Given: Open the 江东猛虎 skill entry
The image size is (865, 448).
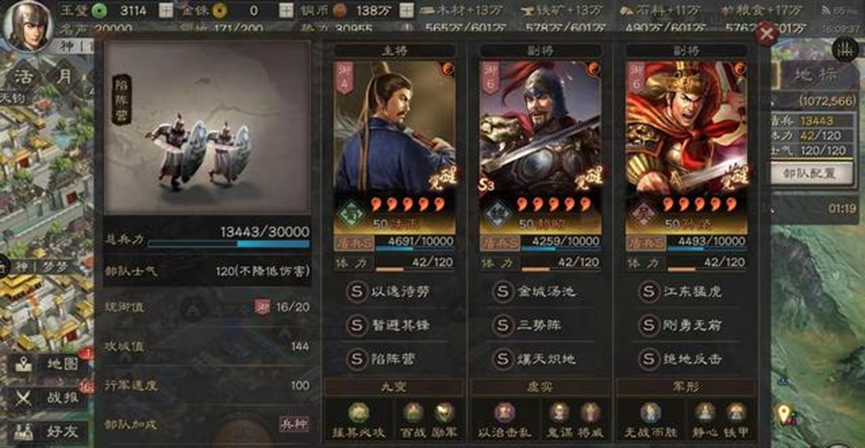Looking at the screenshot, I should (x=683, y=291).
